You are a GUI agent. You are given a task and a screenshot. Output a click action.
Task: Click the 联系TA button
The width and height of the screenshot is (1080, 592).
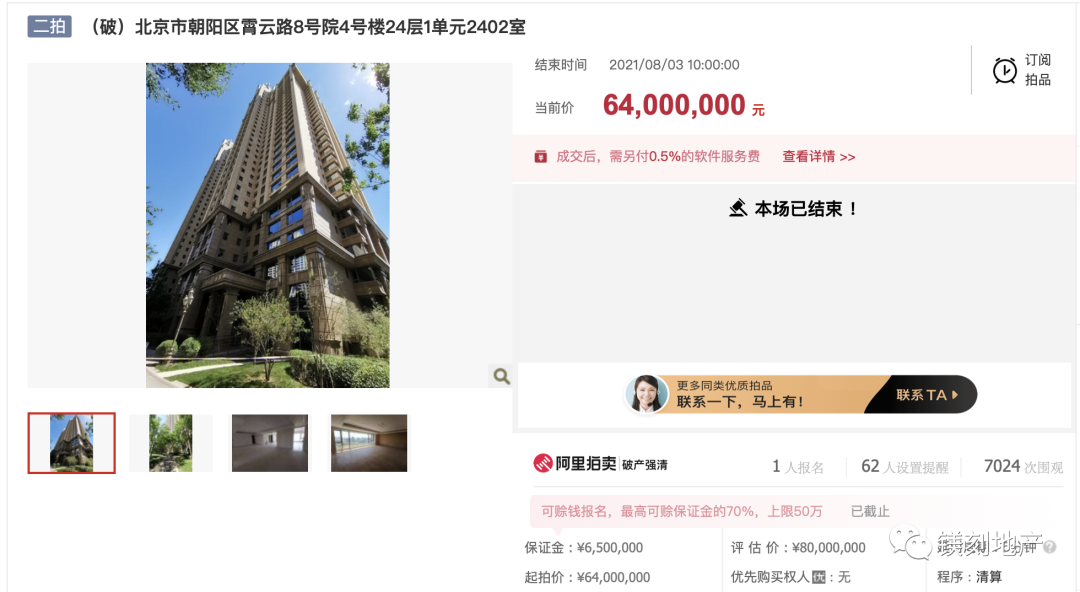tap(926, 395)
